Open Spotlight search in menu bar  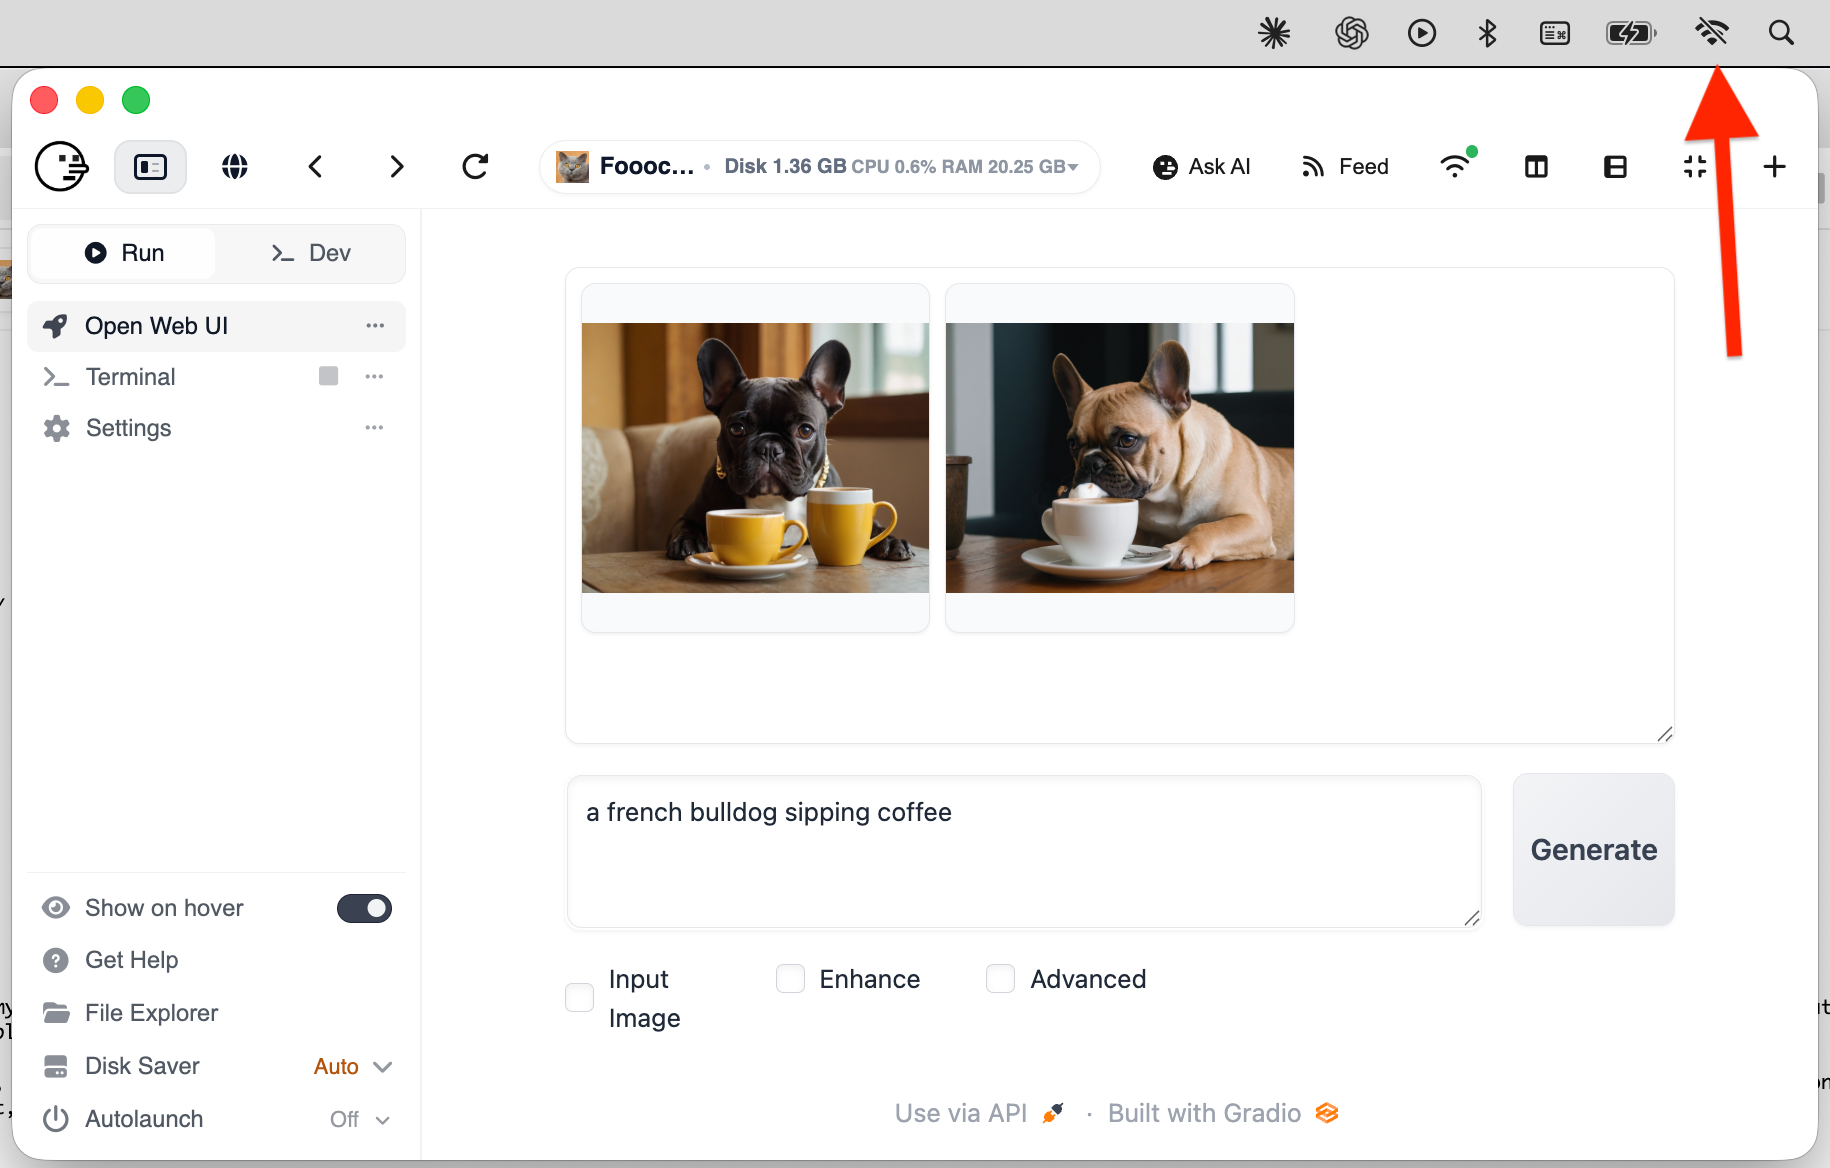point(1781,33)
